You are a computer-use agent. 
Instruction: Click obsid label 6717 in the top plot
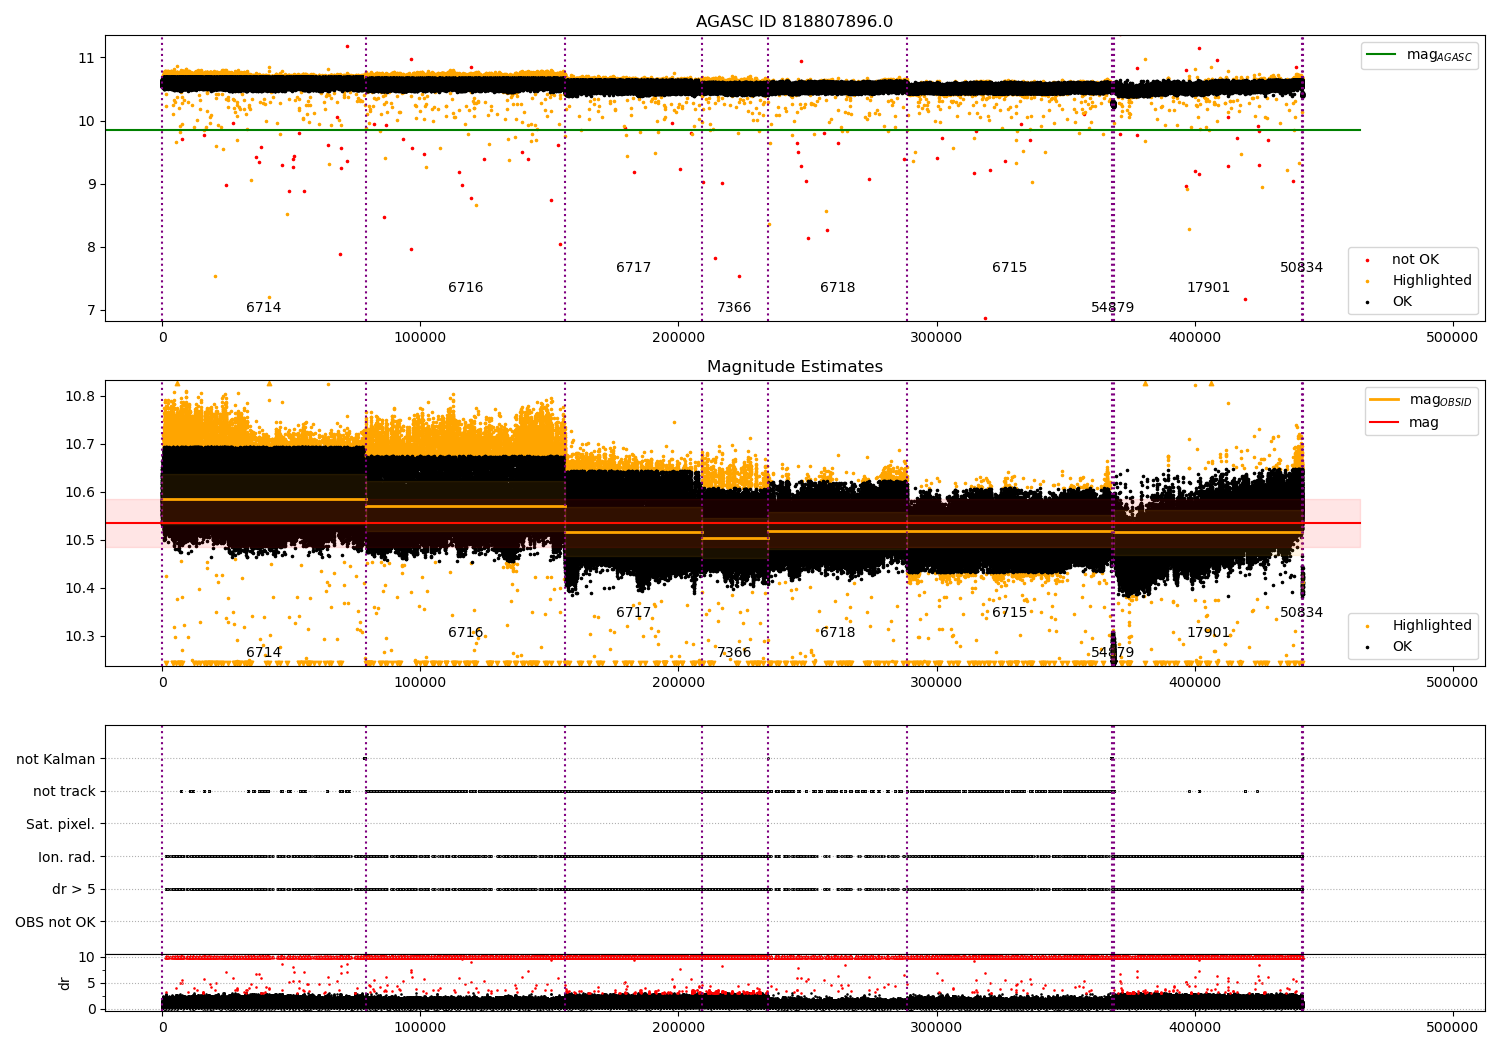(x=634, y=268)
